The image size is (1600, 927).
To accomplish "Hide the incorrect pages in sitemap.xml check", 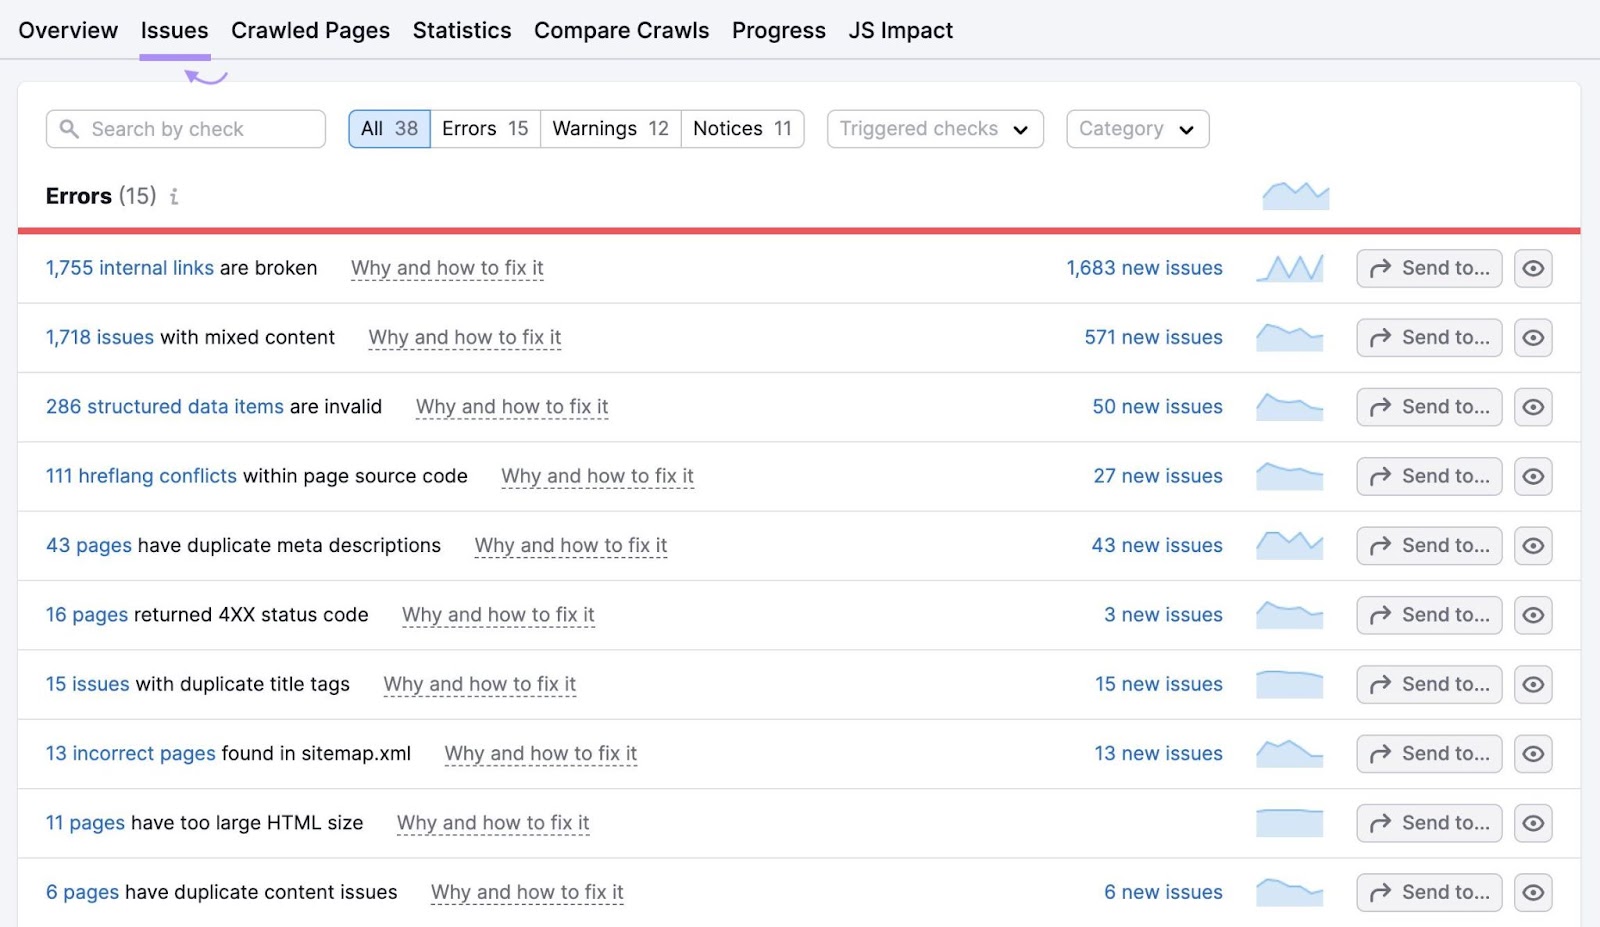I will coord(1534,754).
